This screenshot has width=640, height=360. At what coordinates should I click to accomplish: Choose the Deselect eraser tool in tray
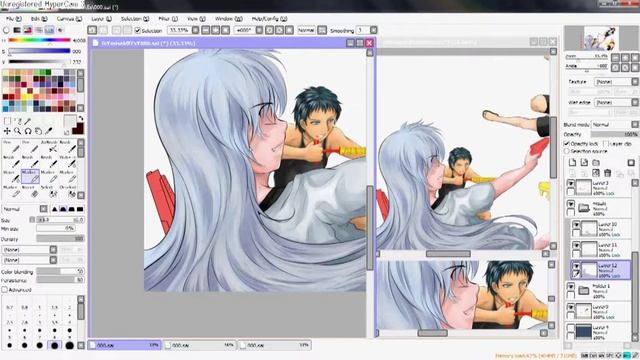(68, 192)
